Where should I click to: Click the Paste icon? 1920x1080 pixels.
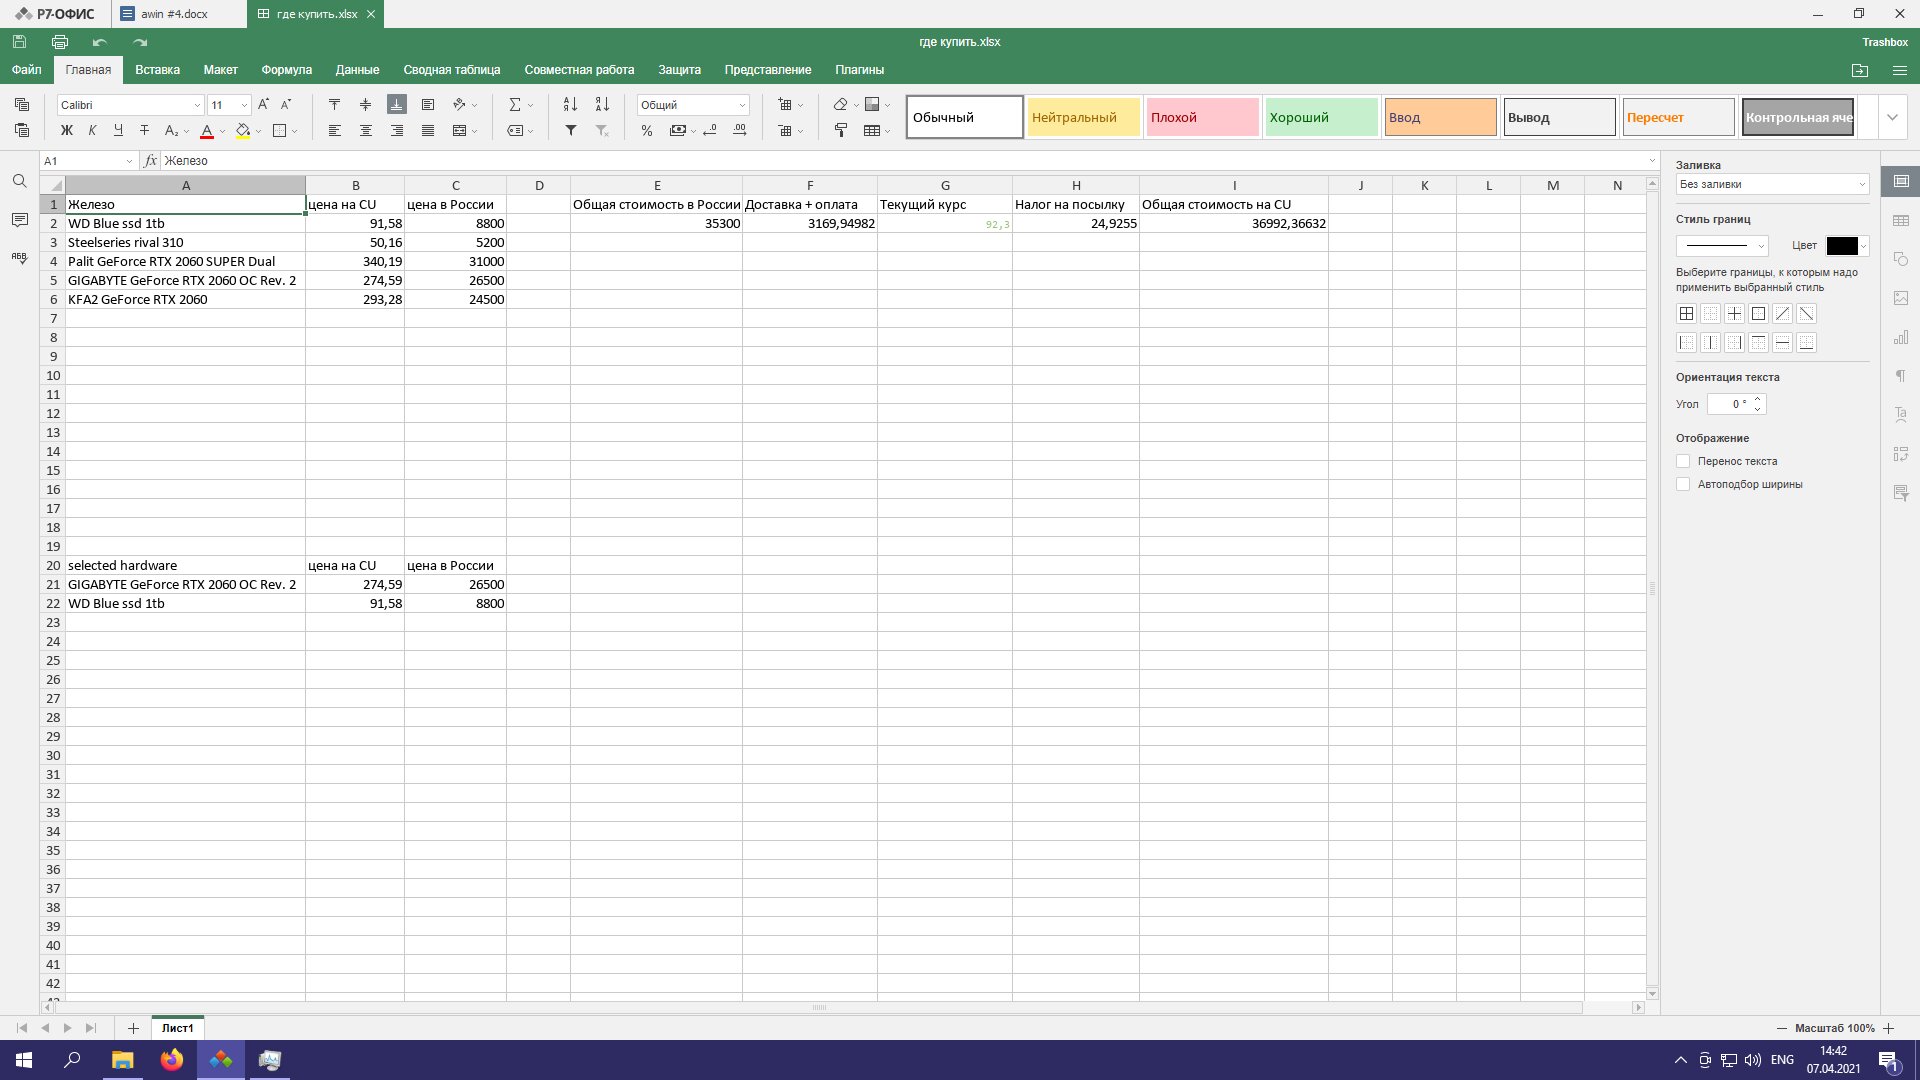(22, 130)
